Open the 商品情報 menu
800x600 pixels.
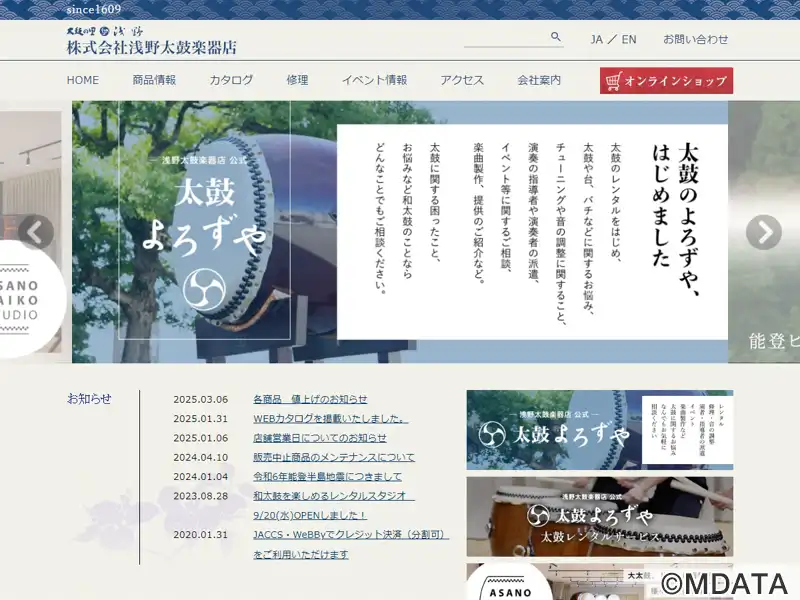pos(154,80)
